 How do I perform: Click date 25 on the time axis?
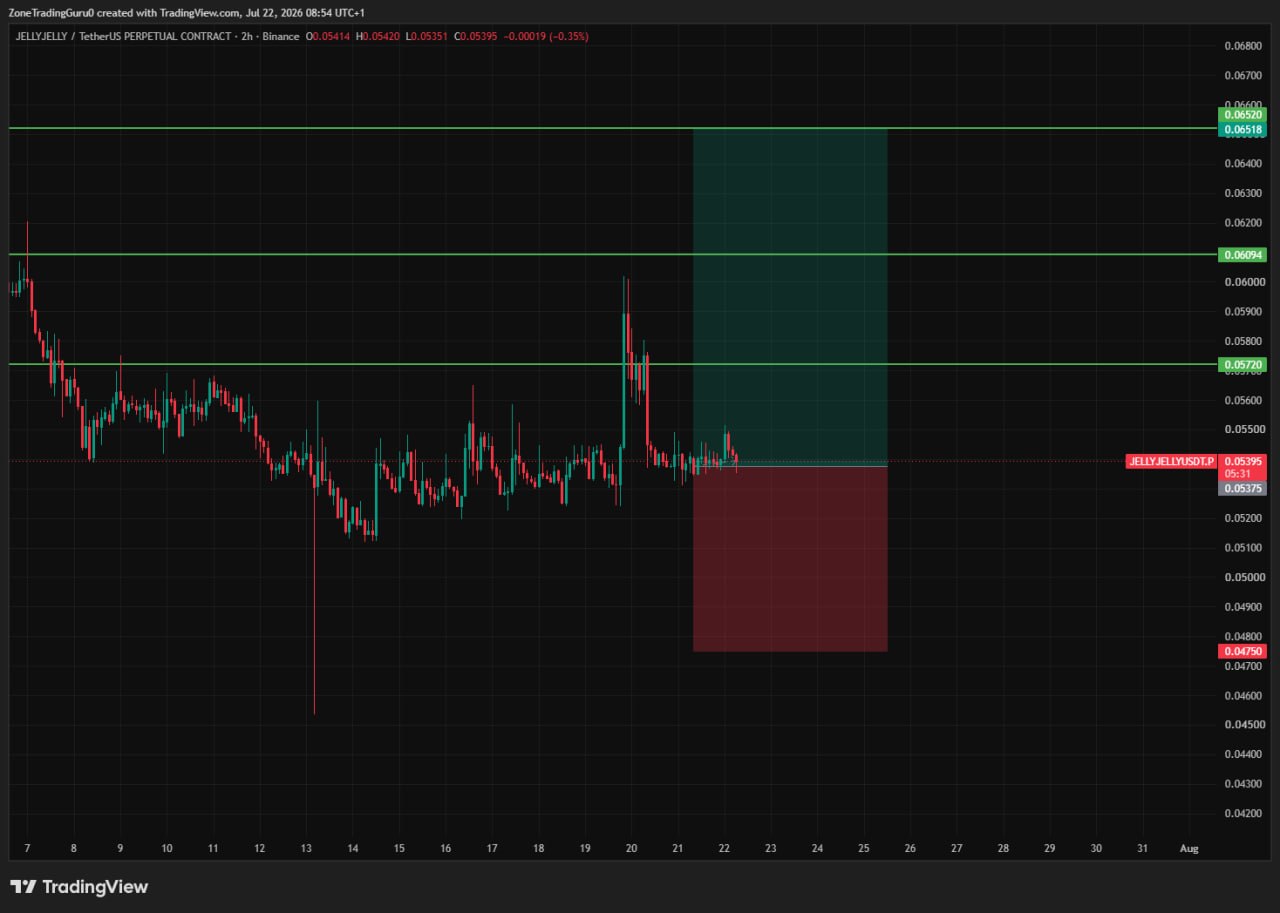(x=864, y=848)
